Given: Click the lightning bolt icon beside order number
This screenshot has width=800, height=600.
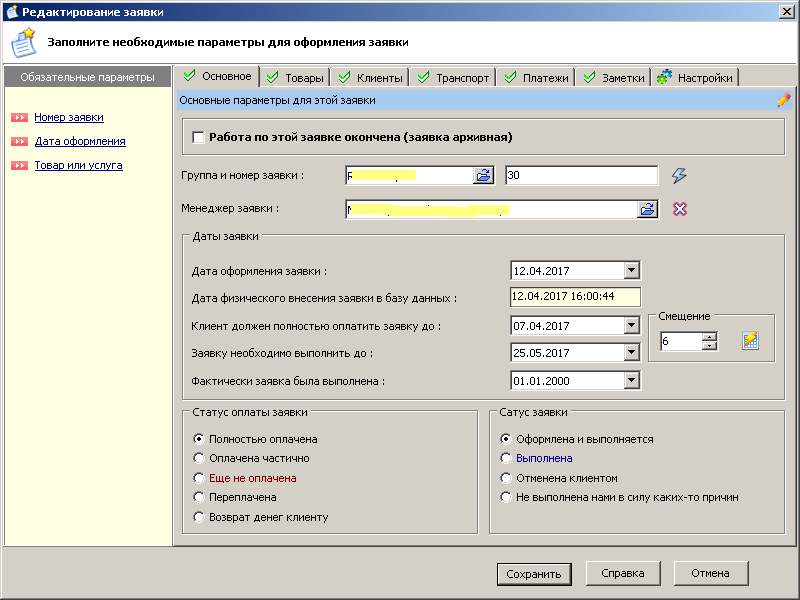Looking at the screenshot, I should coord(679,176).
